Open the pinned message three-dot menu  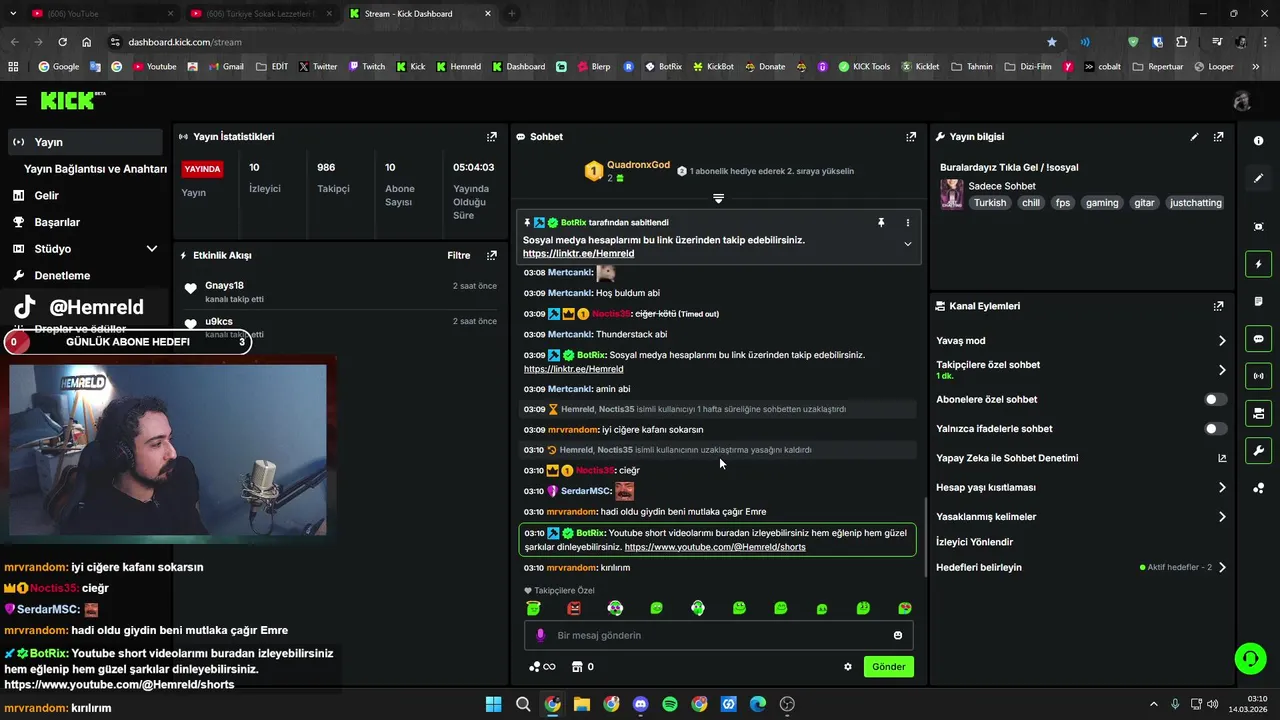pos(908,223)
